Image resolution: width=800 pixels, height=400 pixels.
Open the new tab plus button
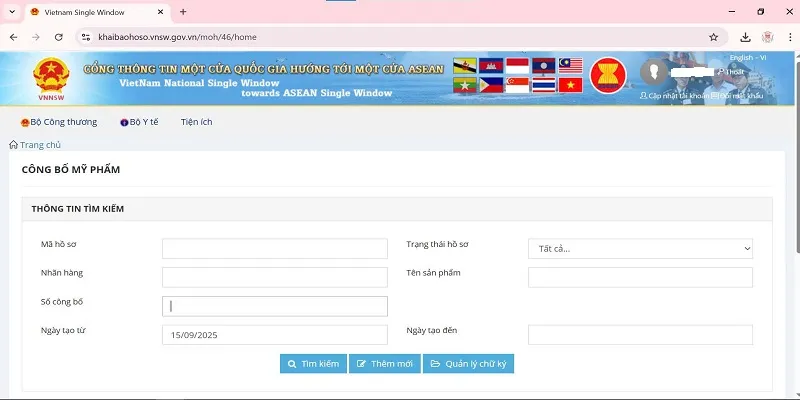click(x=183, y=12)
